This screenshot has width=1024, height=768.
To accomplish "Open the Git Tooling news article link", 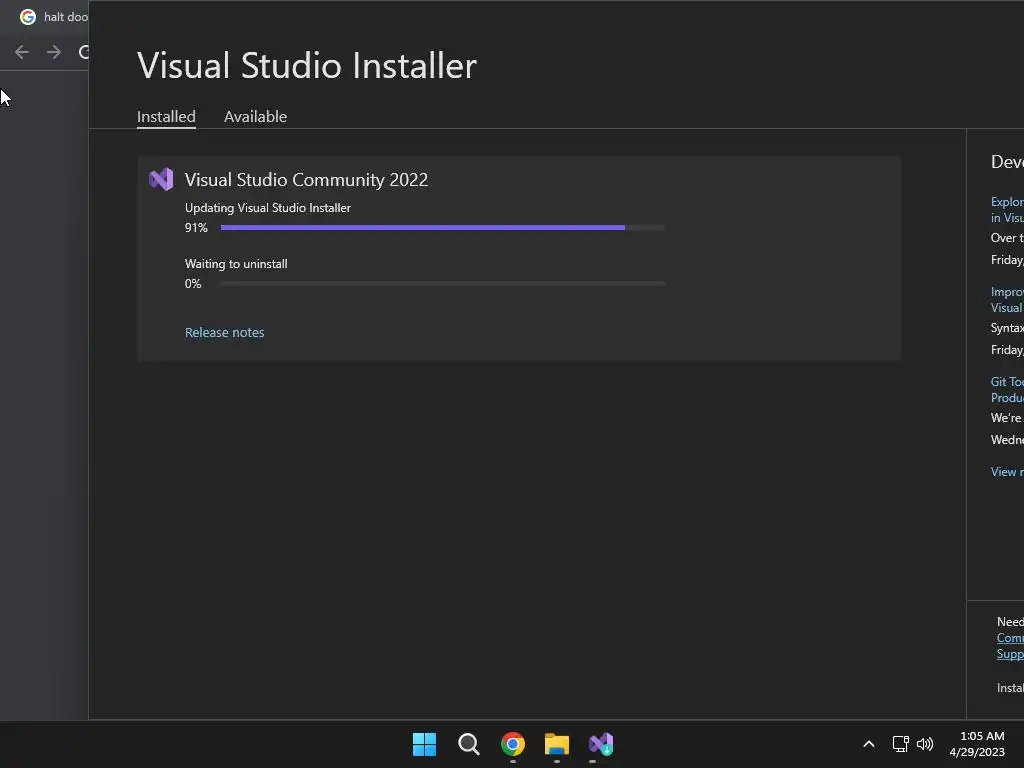I will 1007,390.
